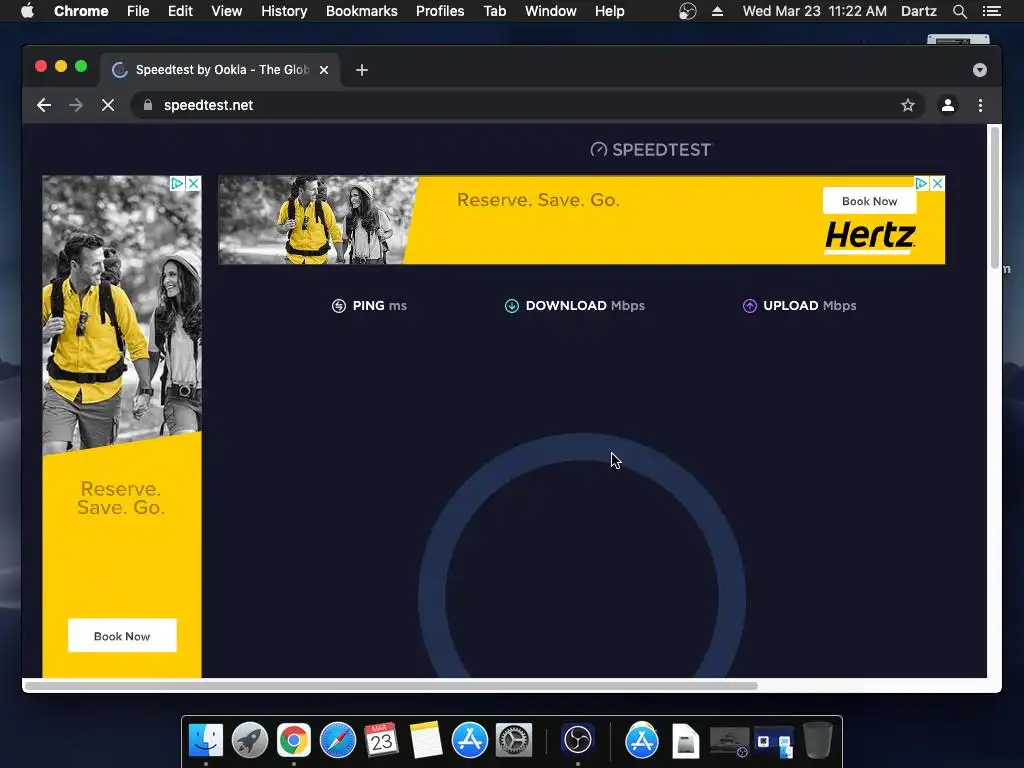
Task: Open the Apple menu
Action: click(x=27, y=11)
